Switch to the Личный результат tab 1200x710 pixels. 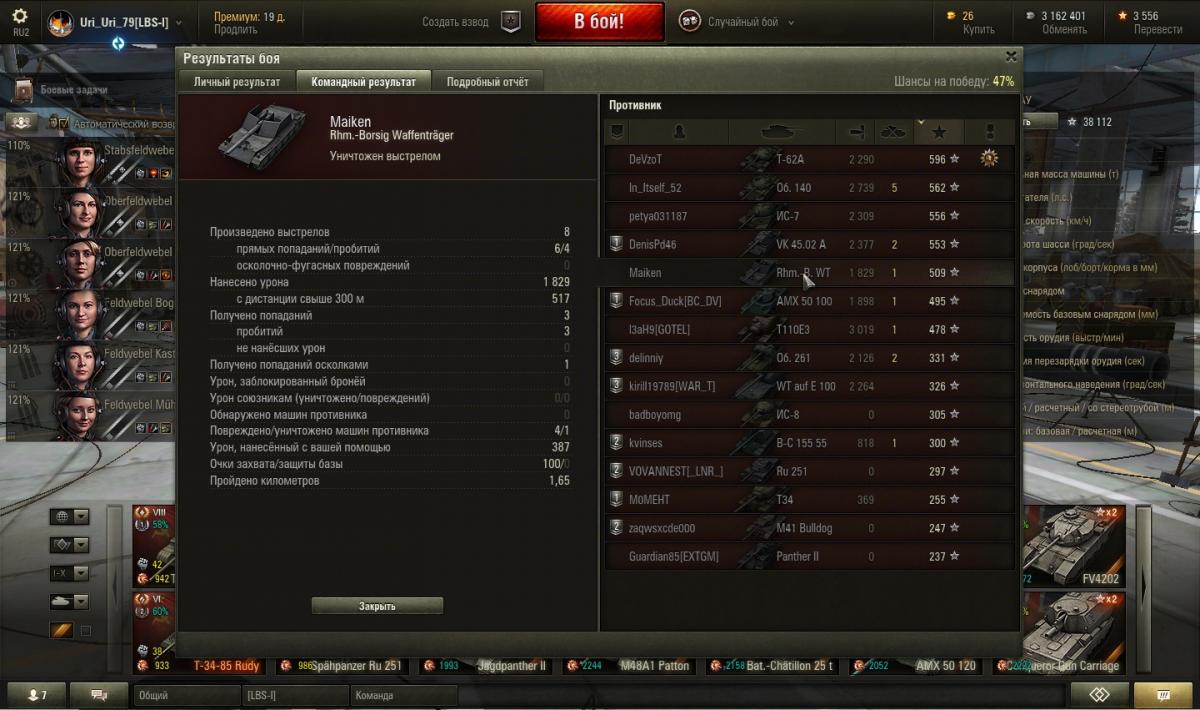coord(237,82)
